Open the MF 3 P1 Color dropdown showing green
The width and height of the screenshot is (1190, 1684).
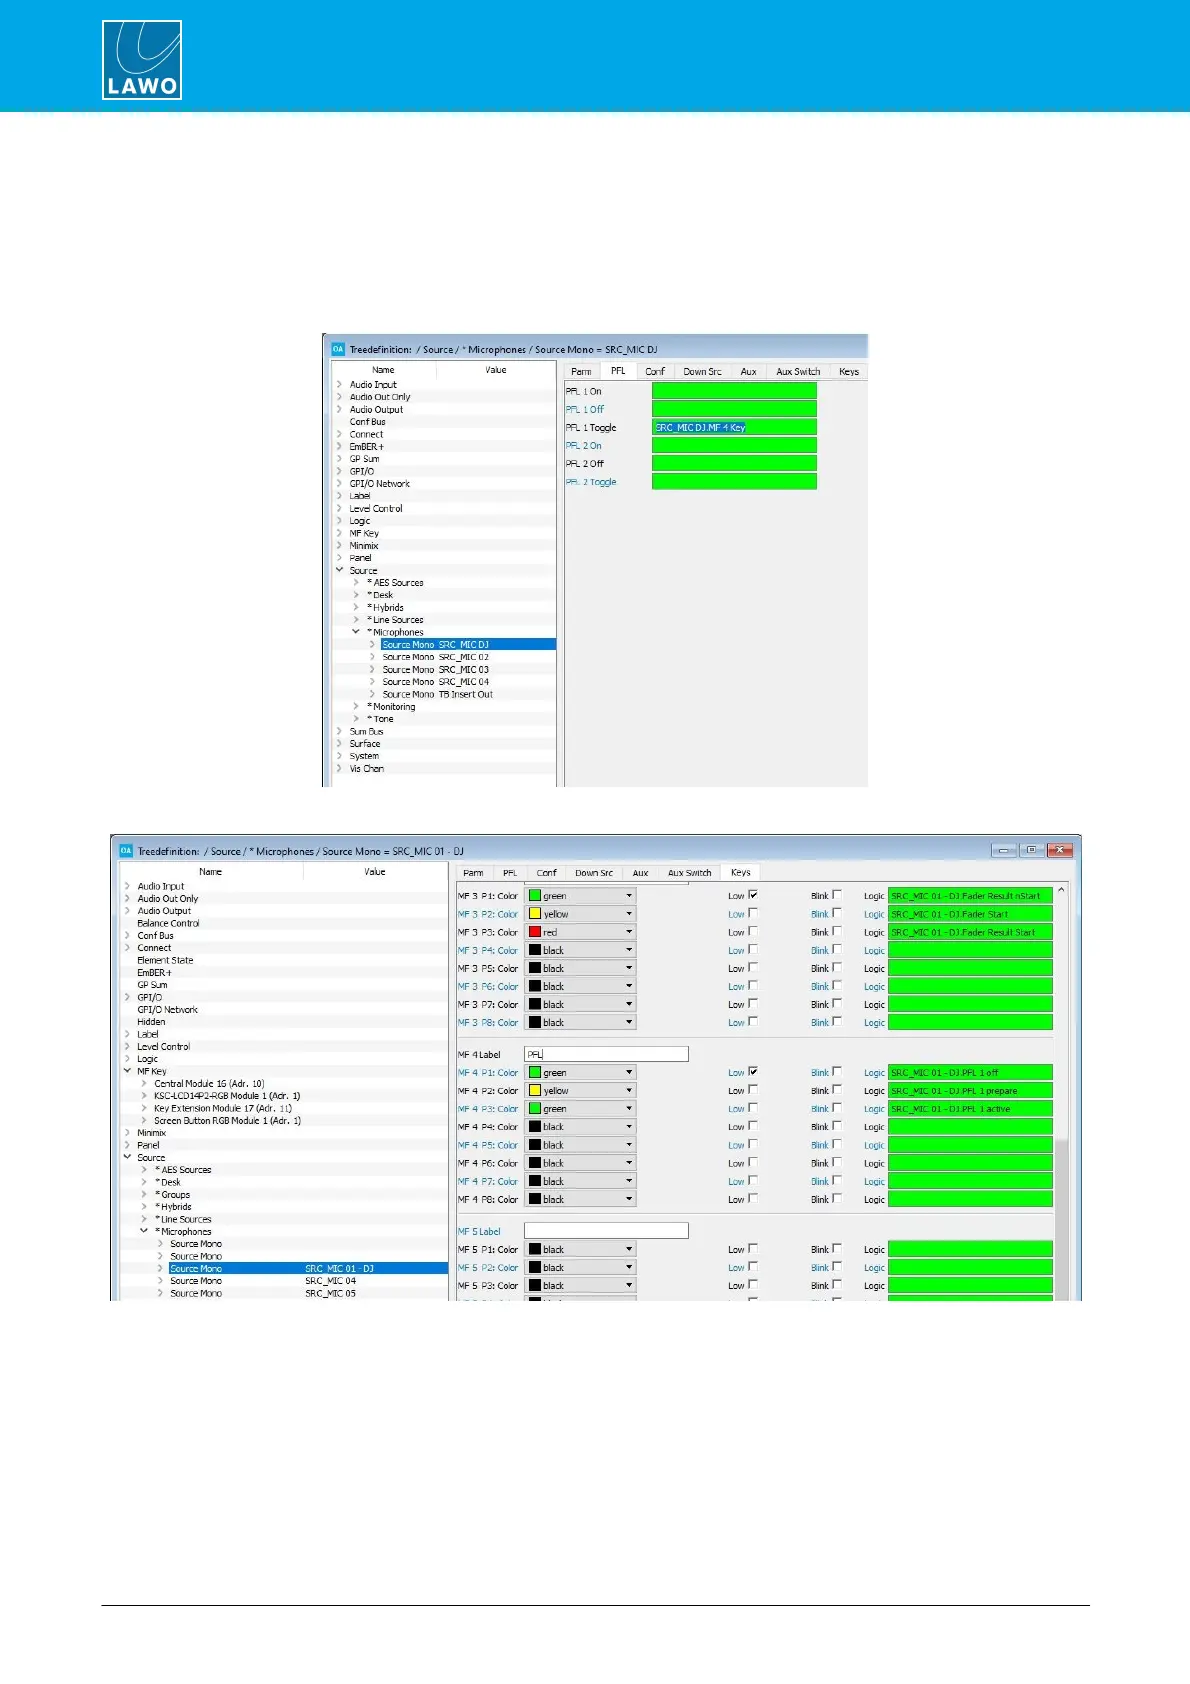[x=581, y=896]
